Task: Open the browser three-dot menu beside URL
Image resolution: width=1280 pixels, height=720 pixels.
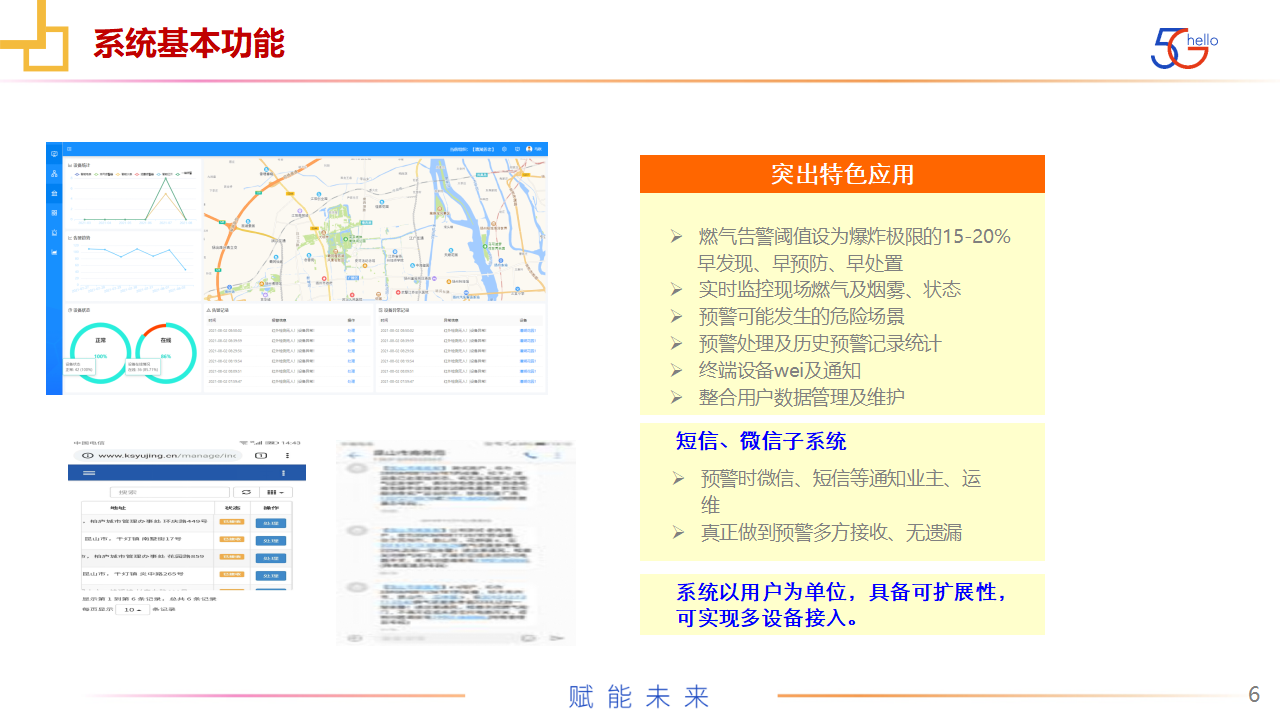Action: click(x=285, y=455)
